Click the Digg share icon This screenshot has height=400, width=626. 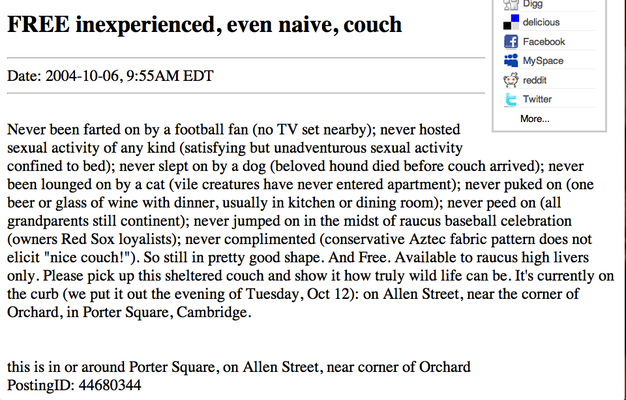(x=511, y=4)
